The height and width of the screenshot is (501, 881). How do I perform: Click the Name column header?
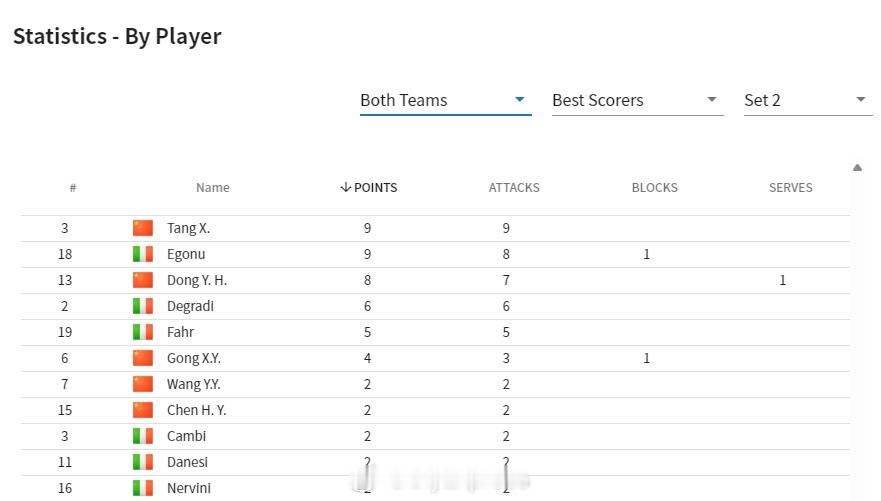[x=212, y=188]
